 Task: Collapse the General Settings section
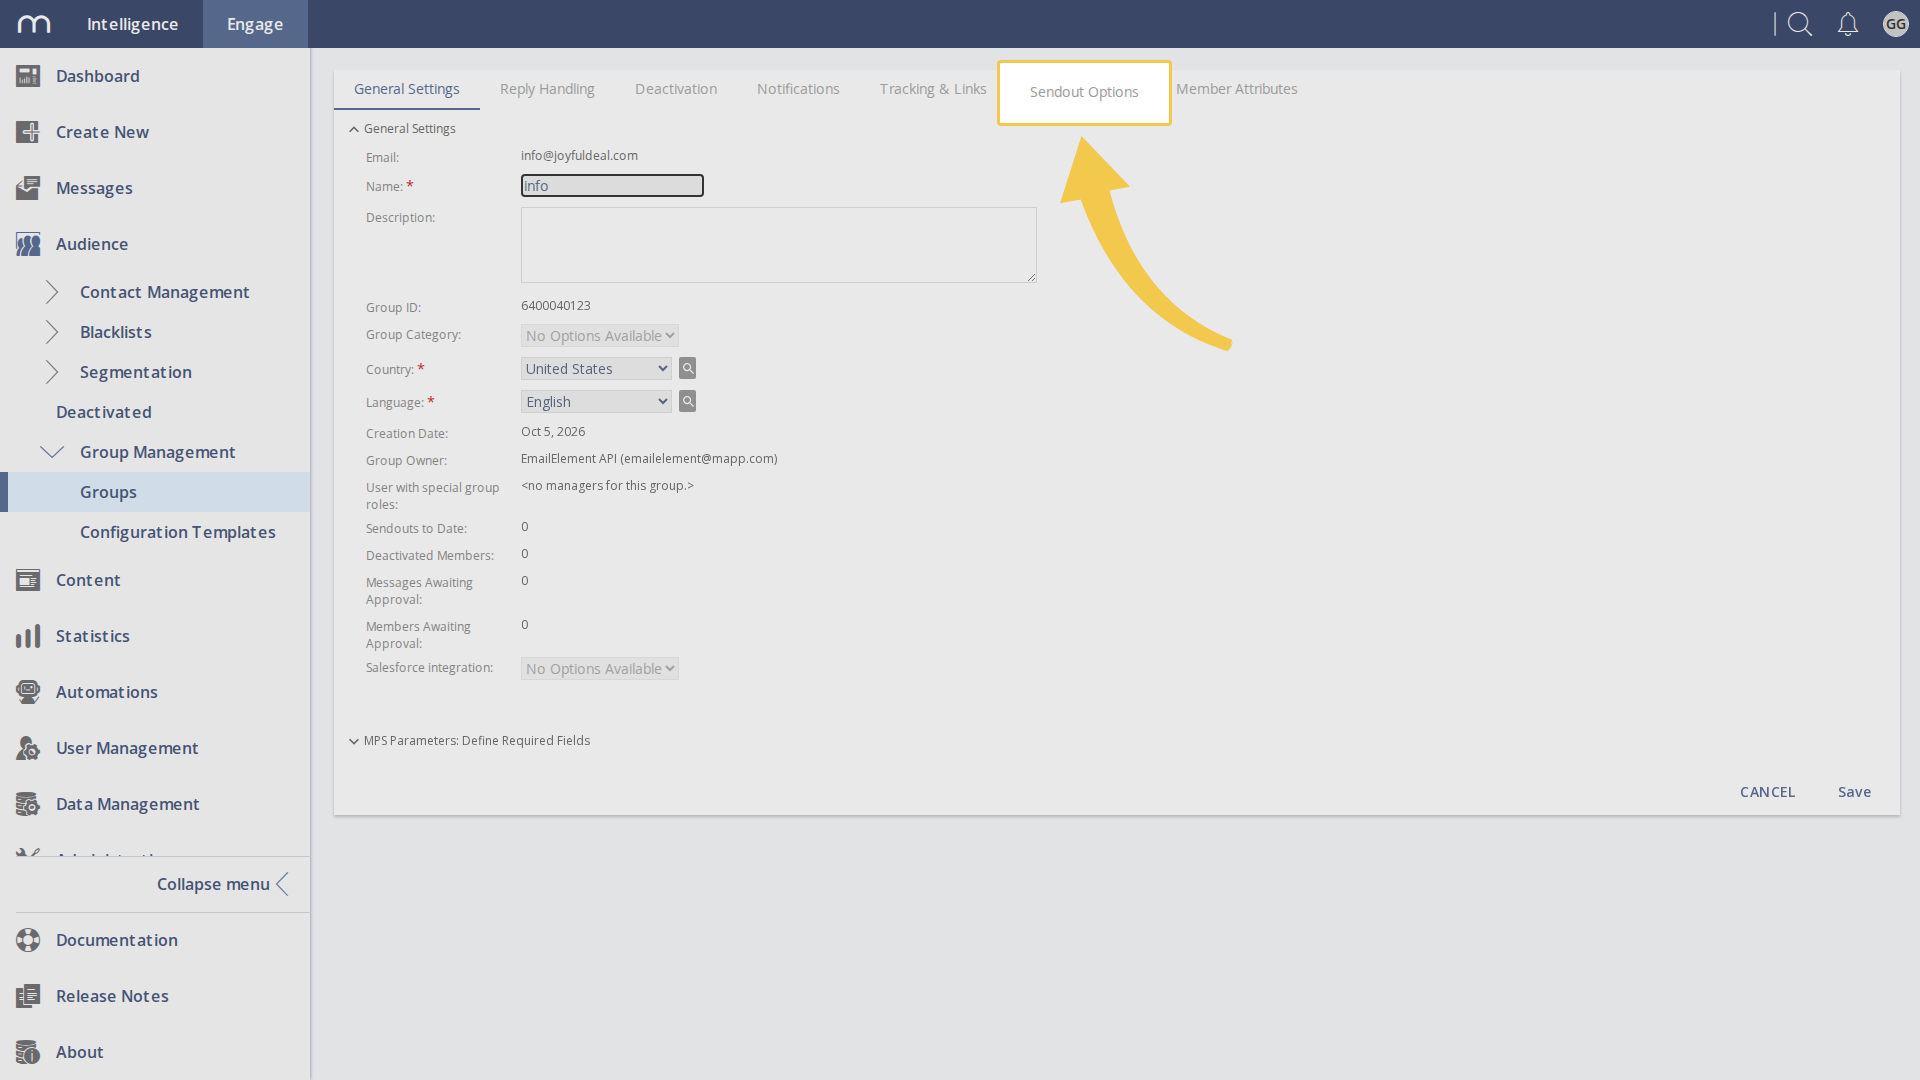click(x=354, y=129)
